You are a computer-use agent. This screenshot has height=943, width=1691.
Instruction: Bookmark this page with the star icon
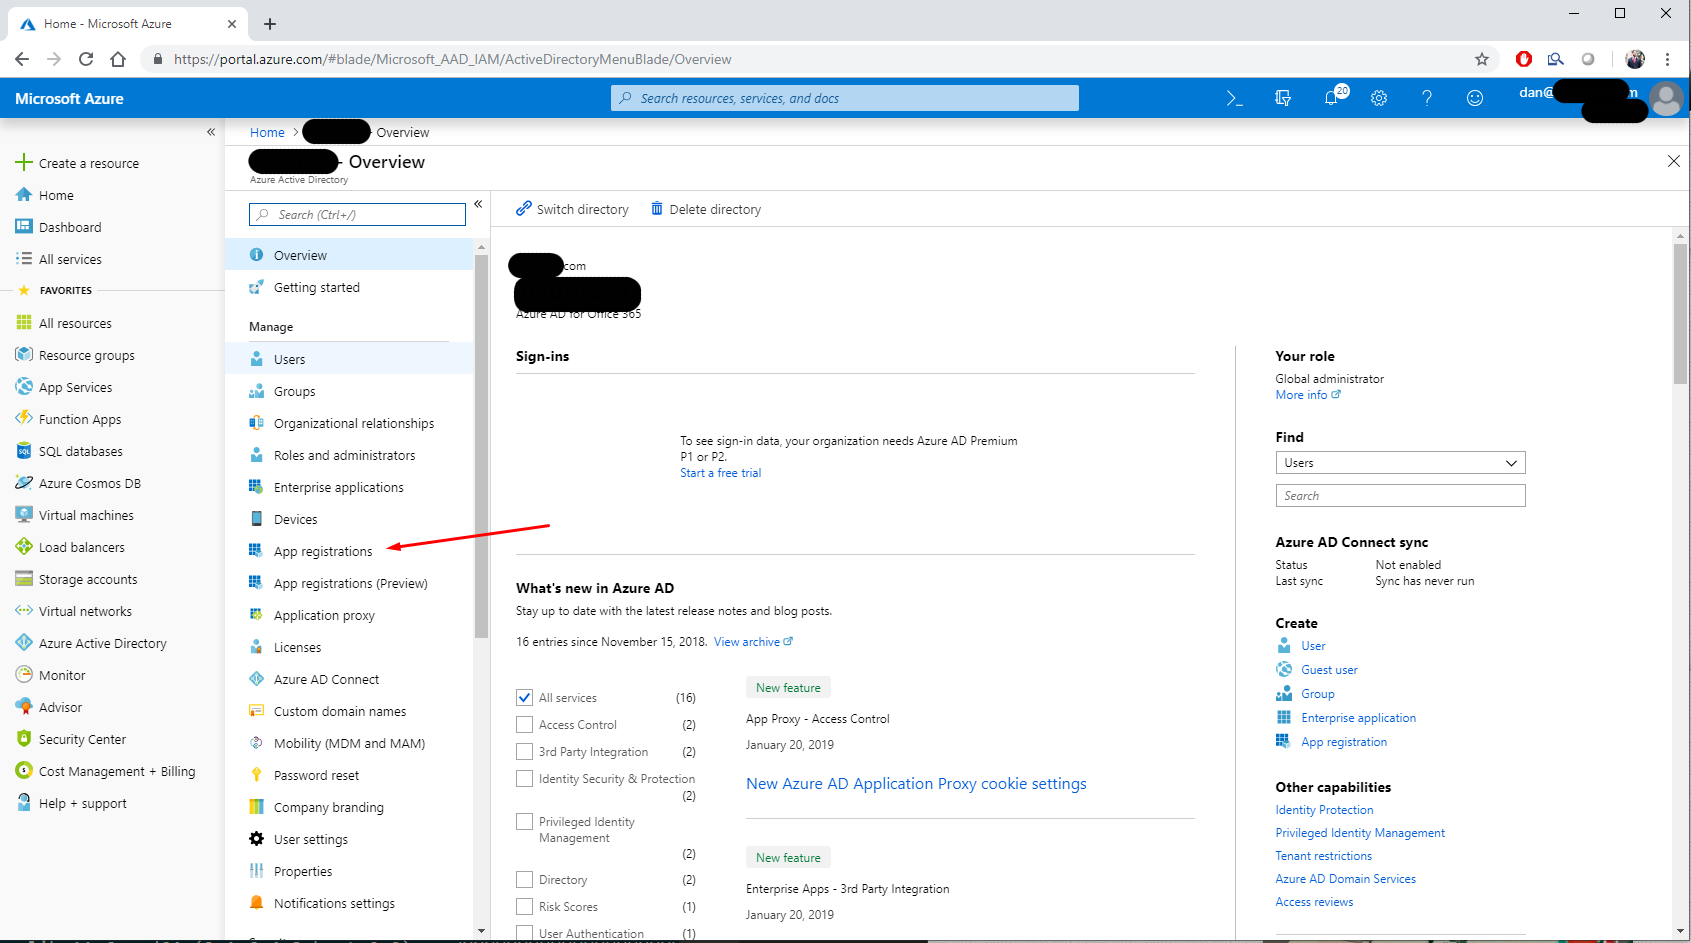coord(1482,59)
